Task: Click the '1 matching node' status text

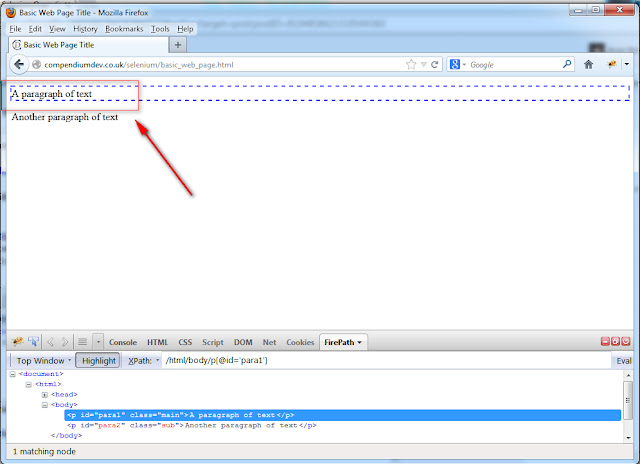Action: click(44, 451)
